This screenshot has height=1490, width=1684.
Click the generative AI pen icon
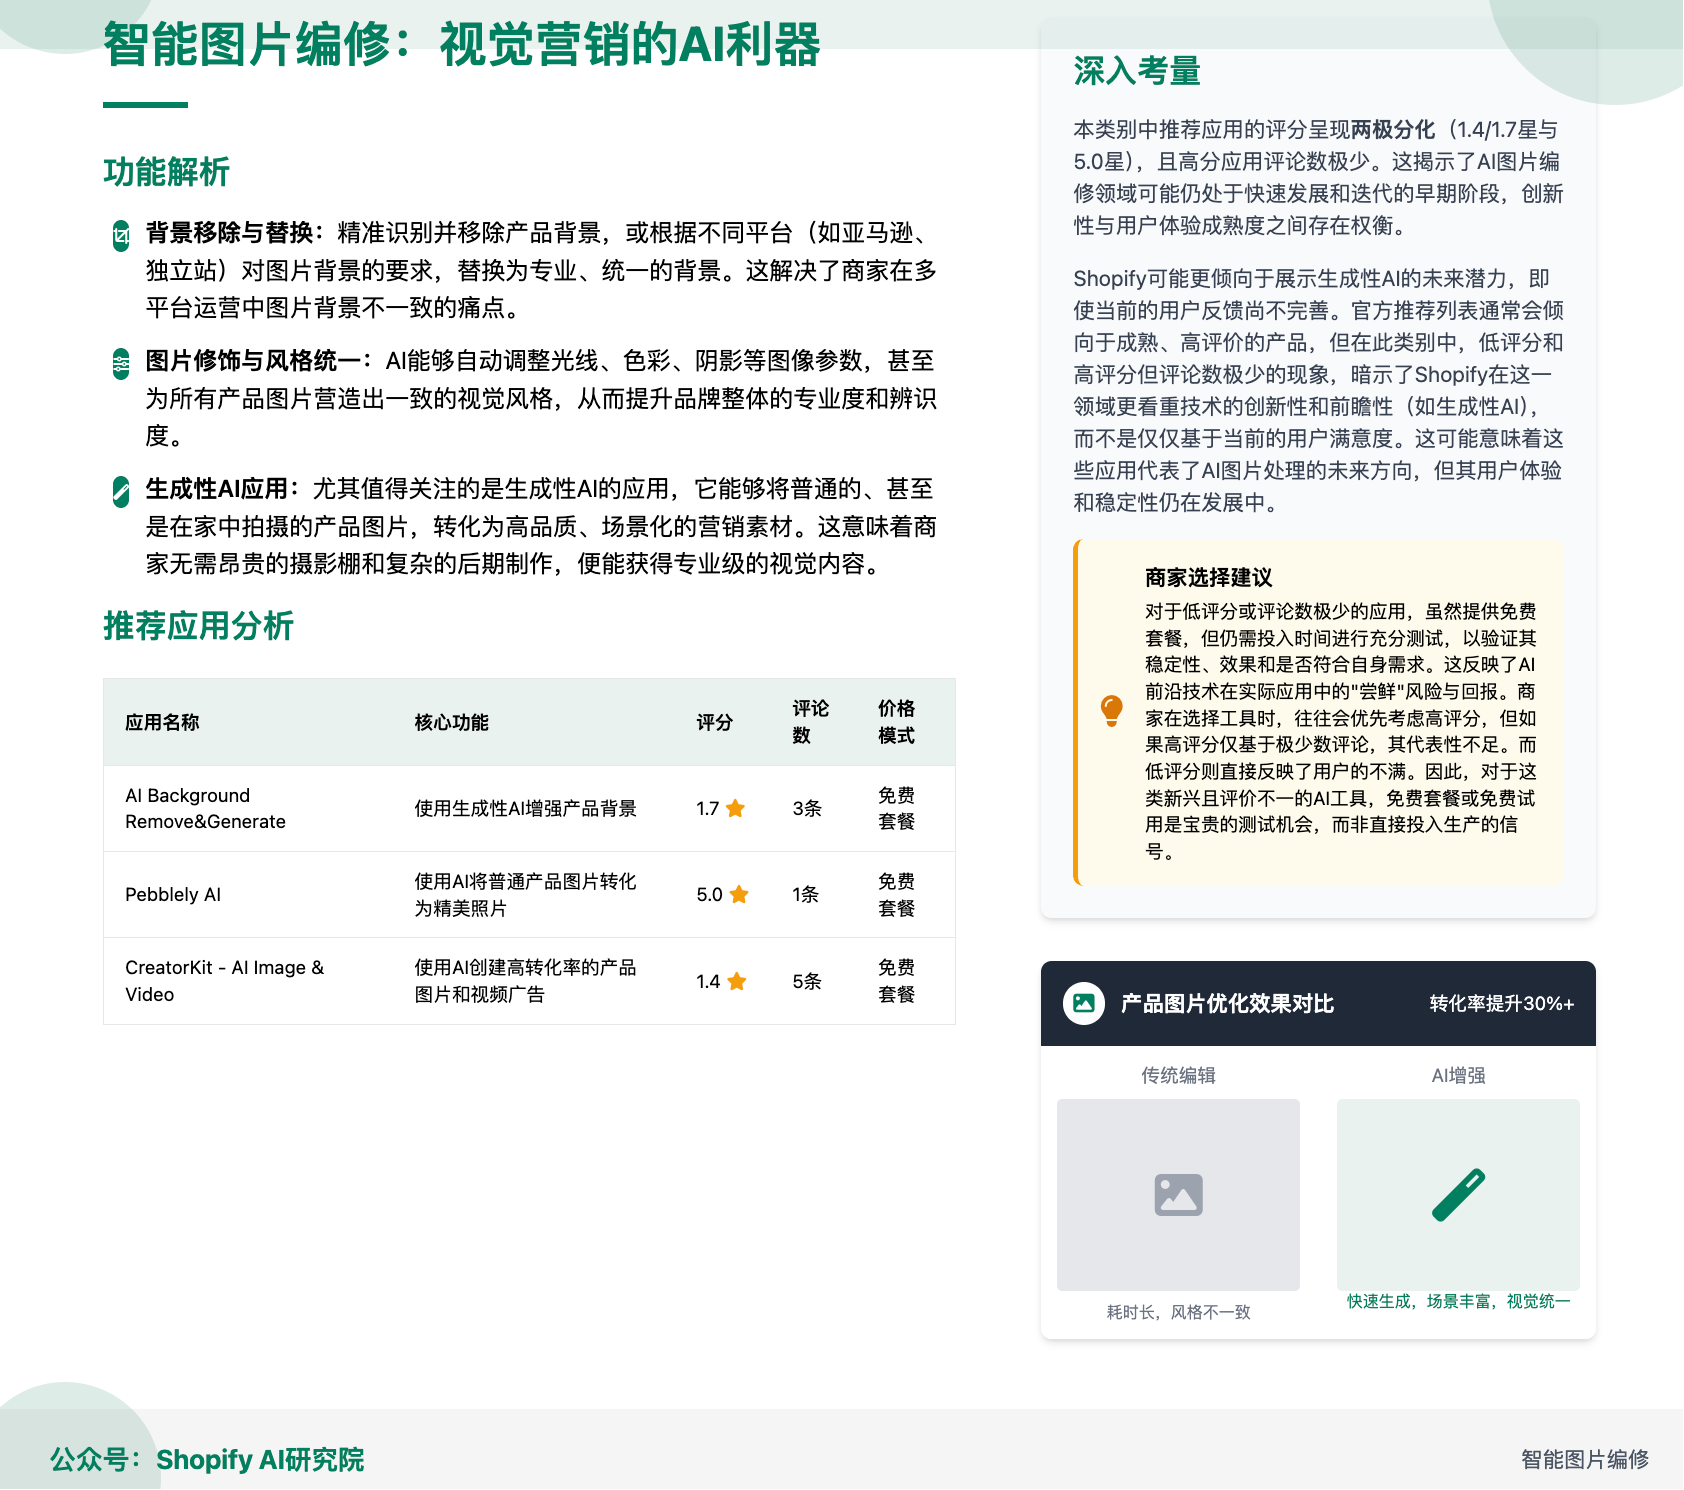[121, 492]
